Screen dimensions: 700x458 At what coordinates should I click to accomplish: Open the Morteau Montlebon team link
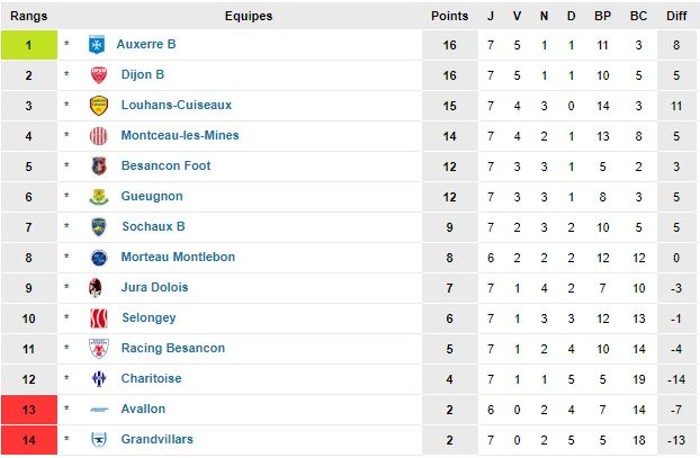(178, 257)
